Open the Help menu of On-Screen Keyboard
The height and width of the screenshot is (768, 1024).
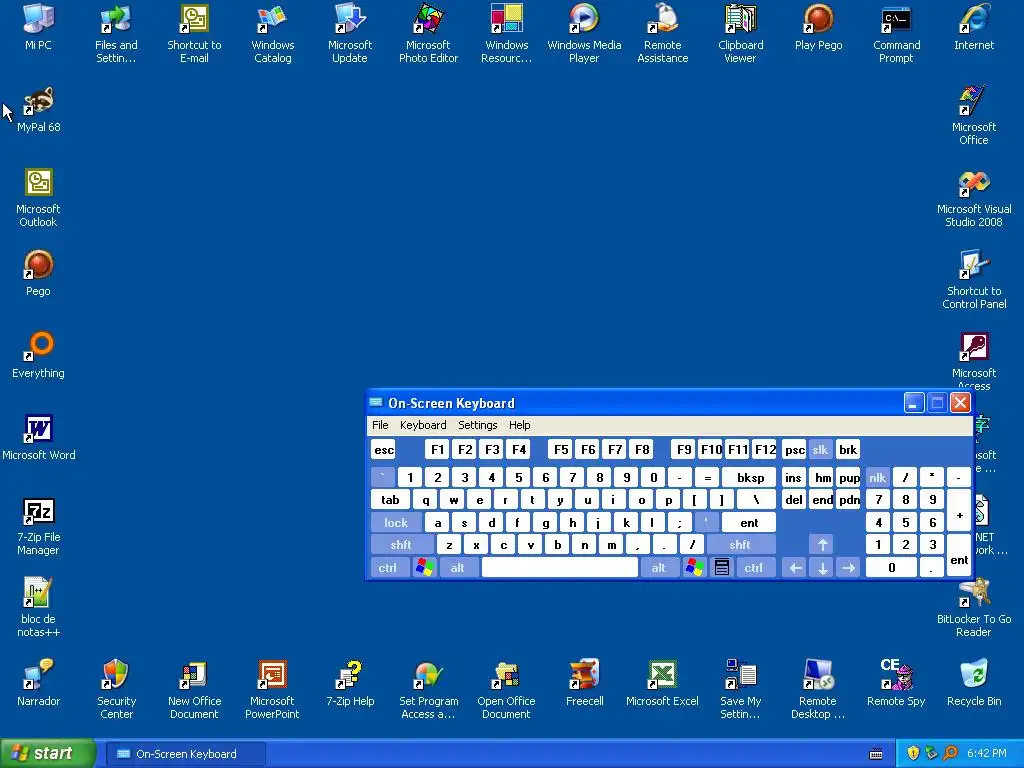[x=519, y=425]
